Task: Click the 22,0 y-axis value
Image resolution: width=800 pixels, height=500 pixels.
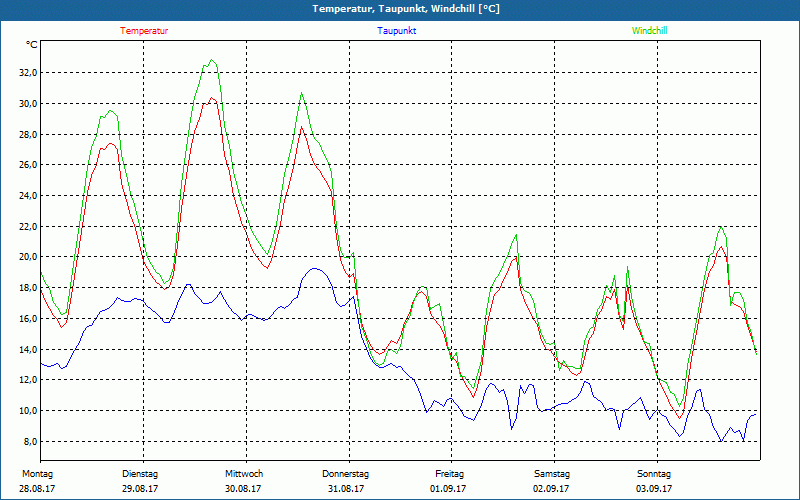Action: point(28,227)
